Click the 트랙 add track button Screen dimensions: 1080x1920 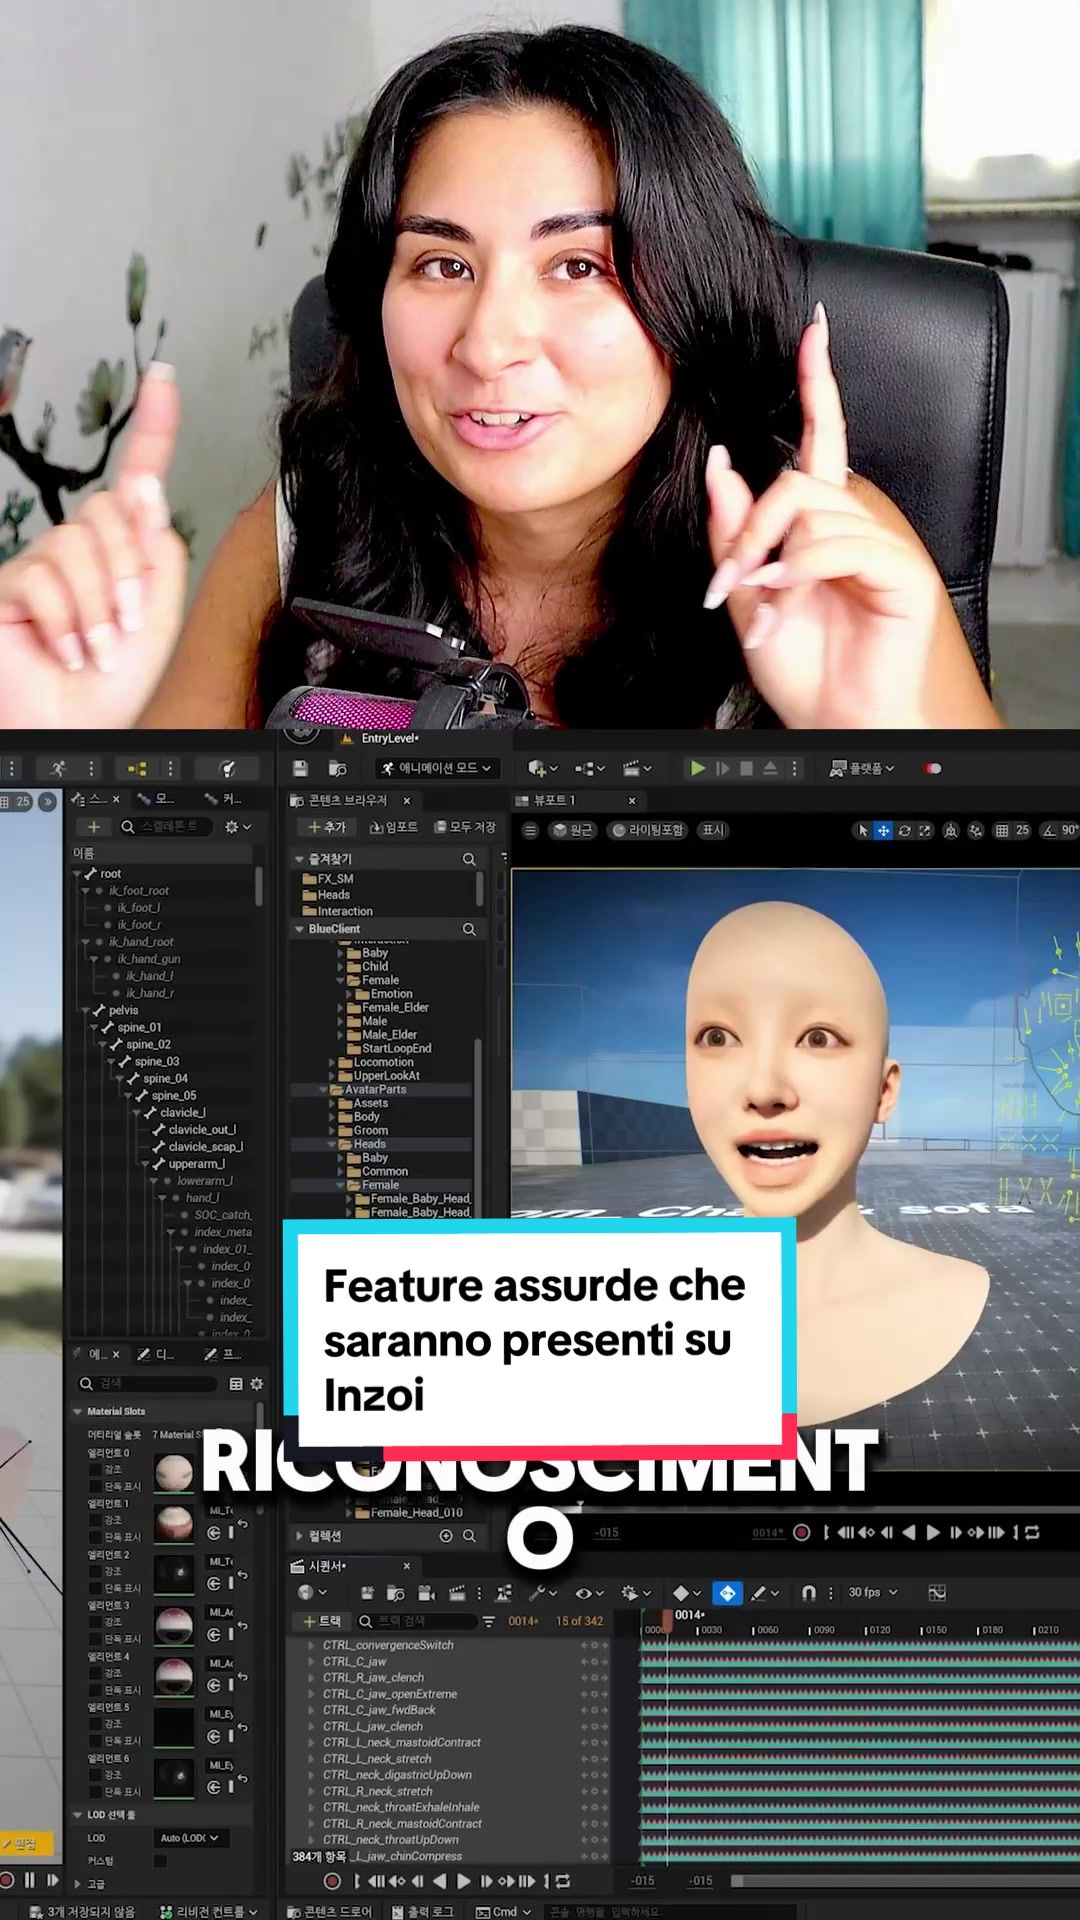point(322,1621)
